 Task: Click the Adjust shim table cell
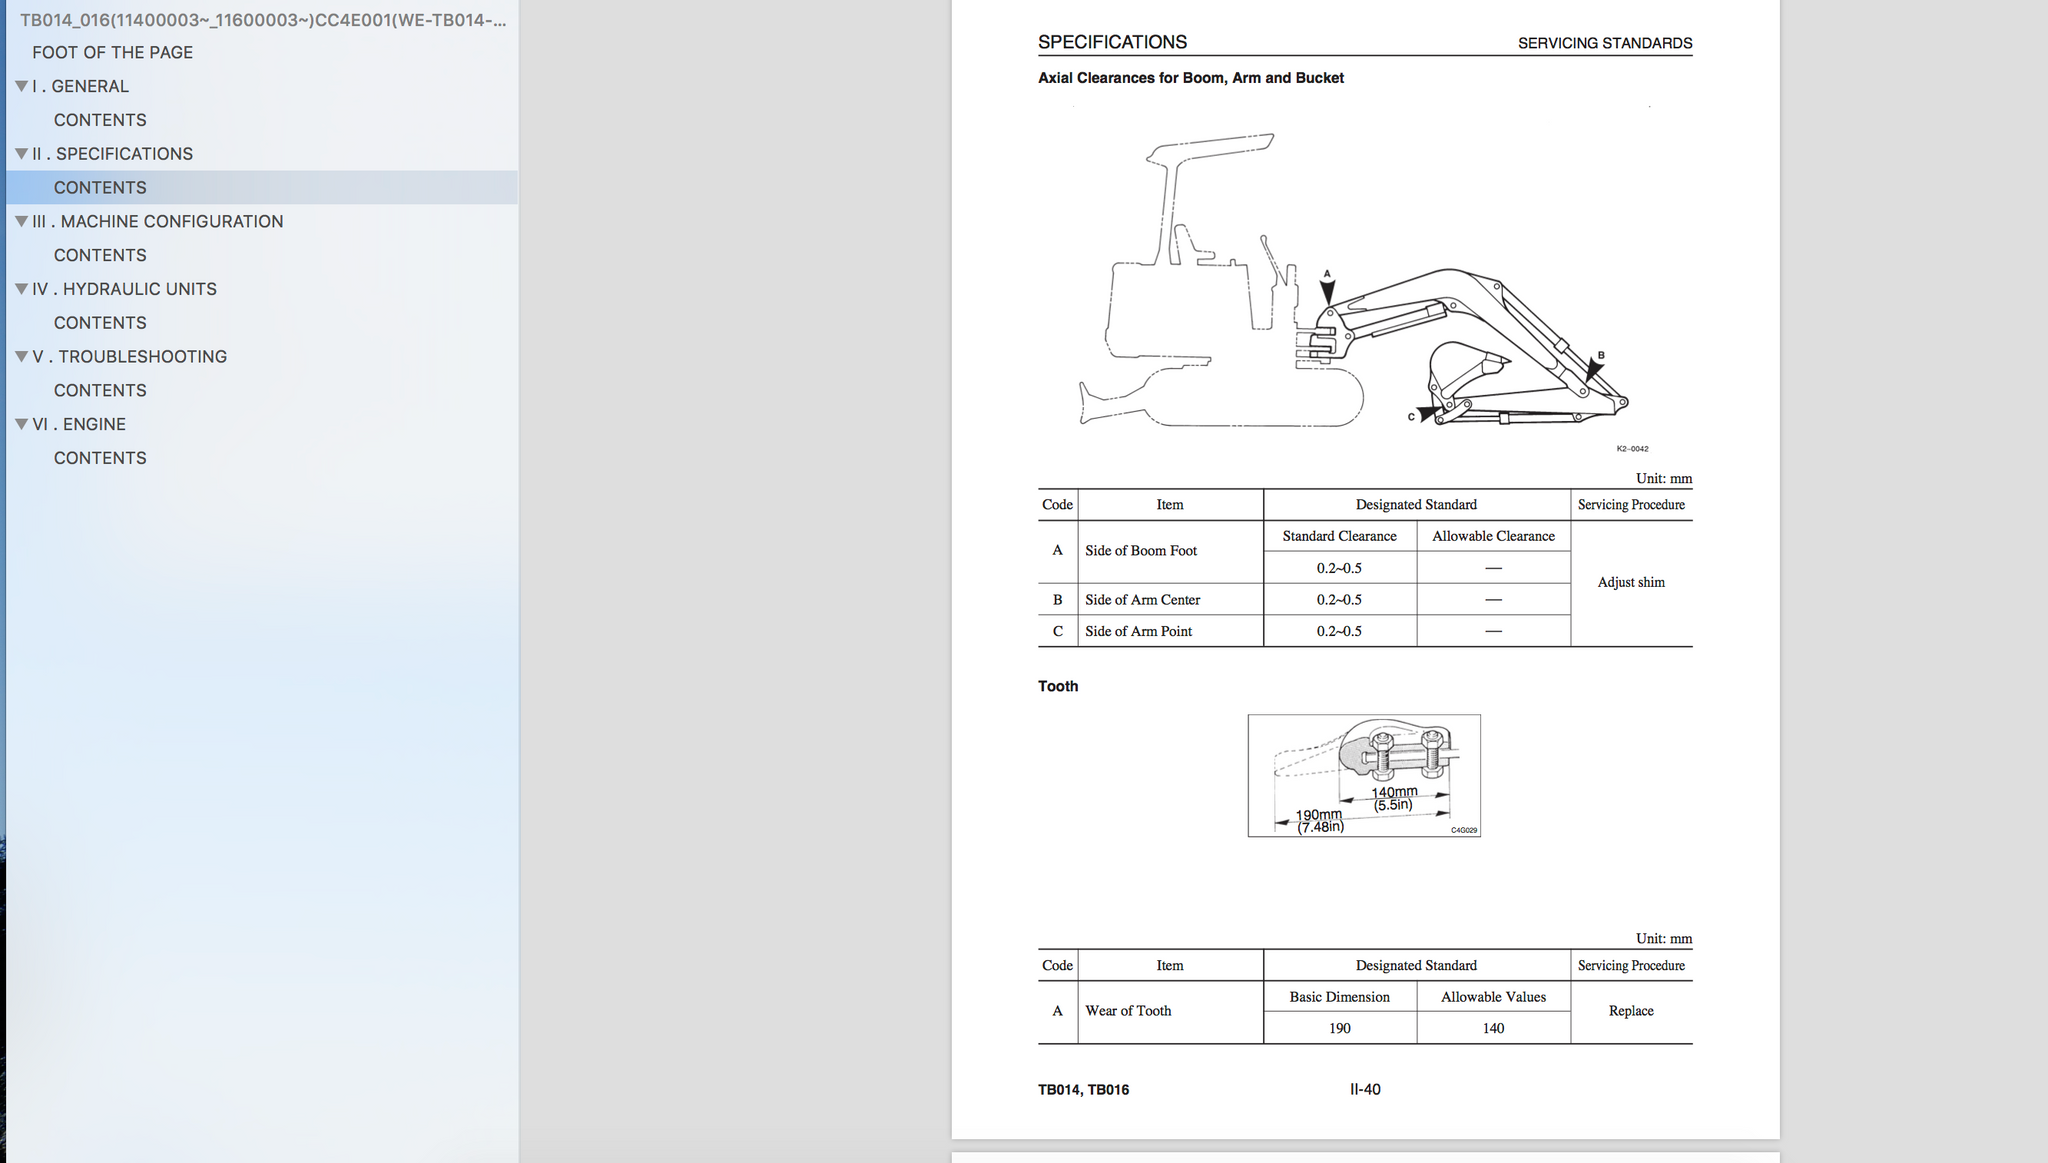[1630, 582]
